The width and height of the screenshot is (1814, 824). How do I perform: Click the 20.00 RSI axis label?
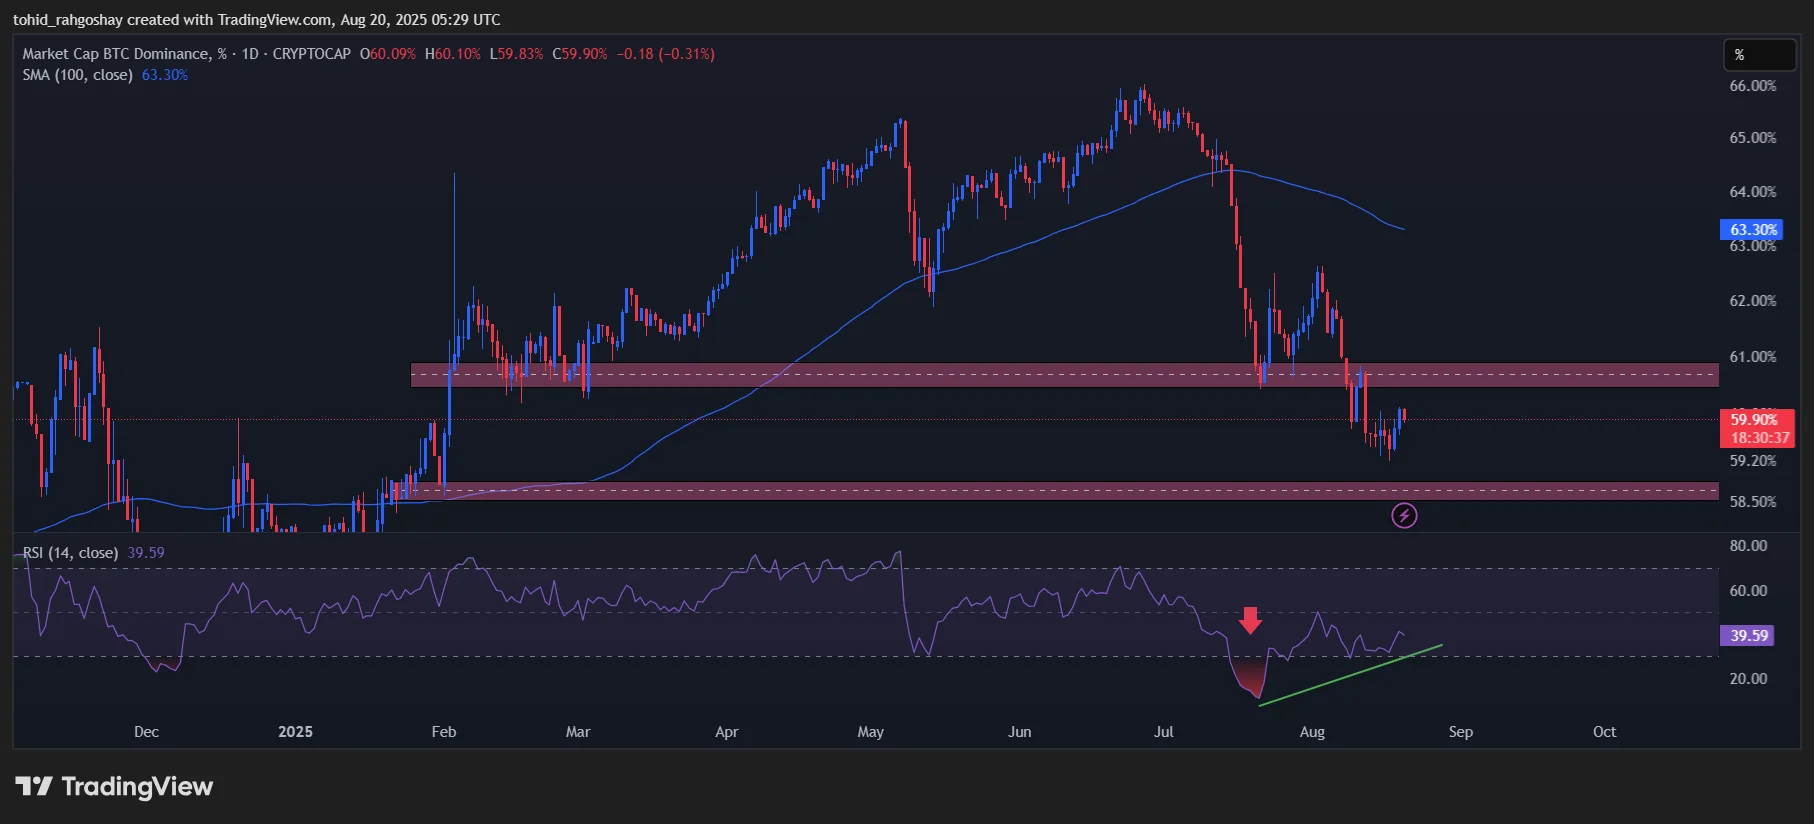(x=1749, y=679)
